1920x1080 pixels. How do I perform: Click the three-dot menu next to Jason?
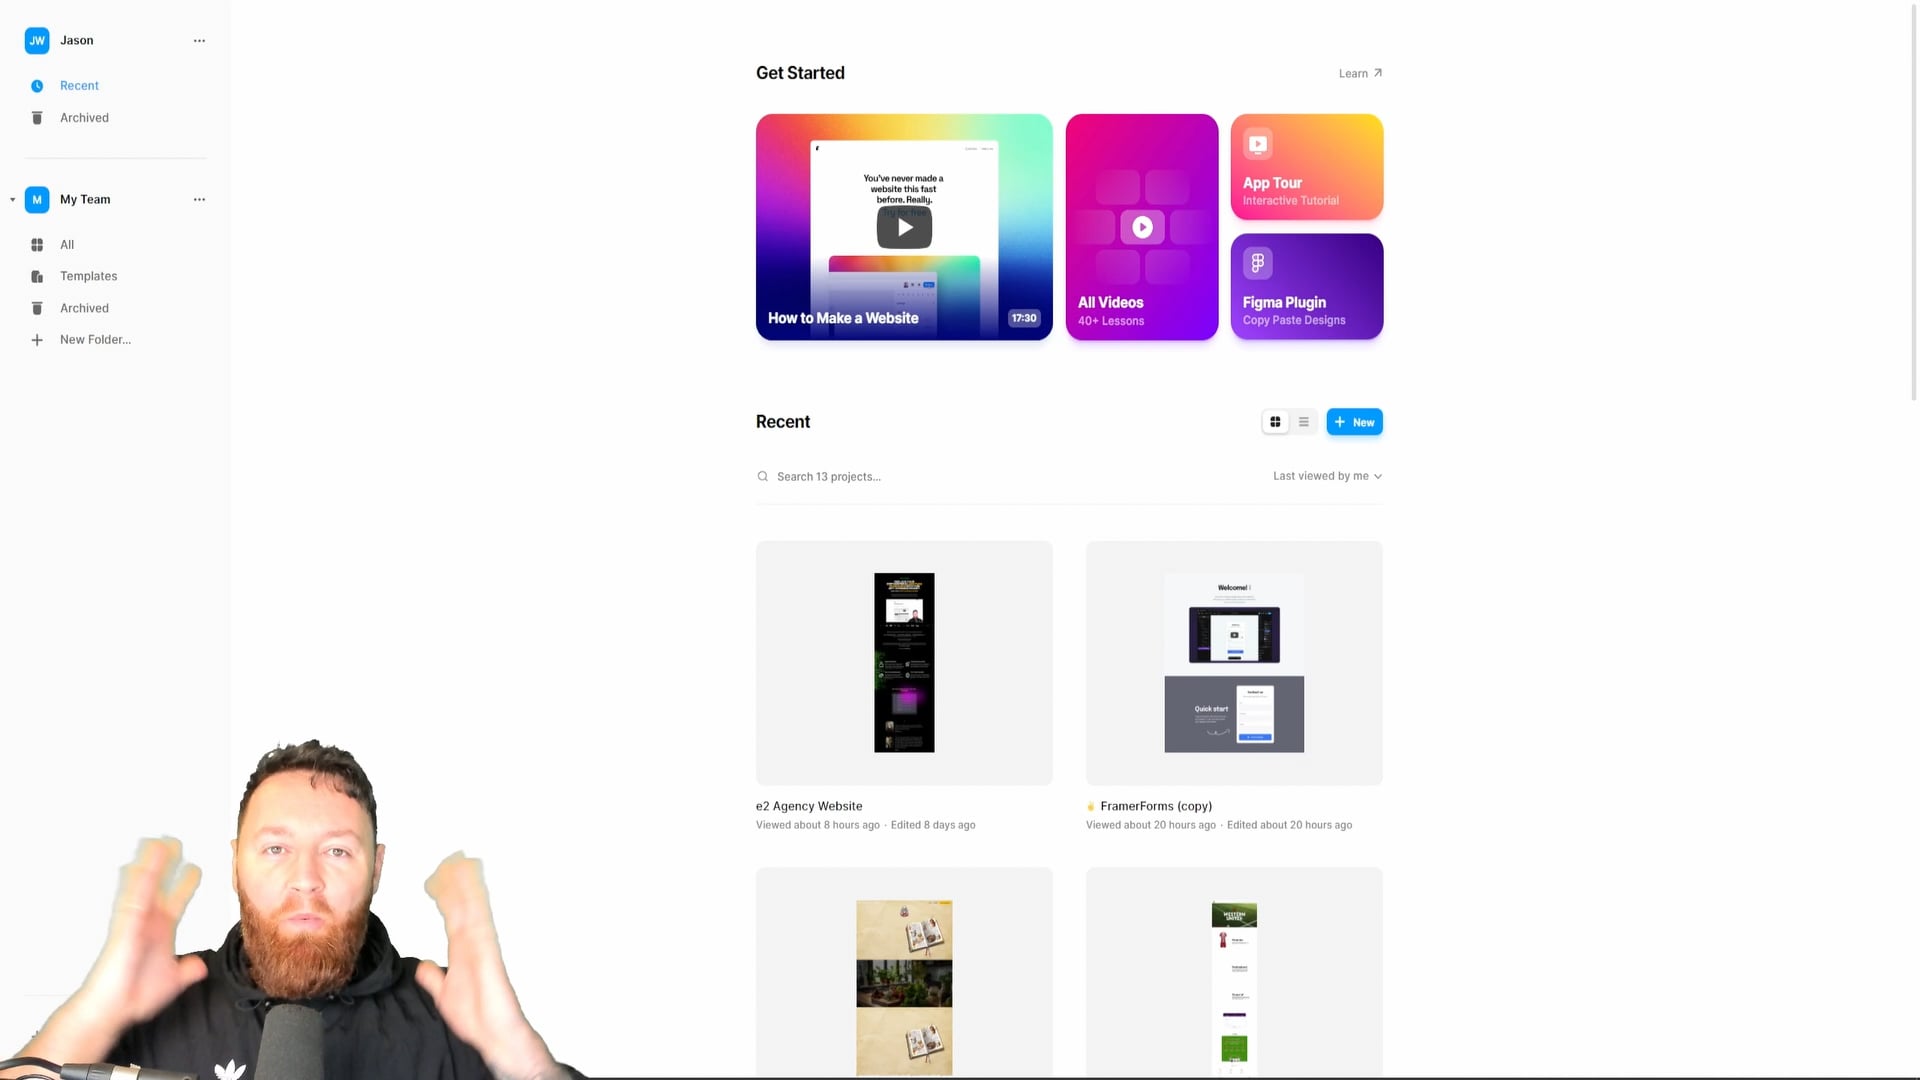198,40
